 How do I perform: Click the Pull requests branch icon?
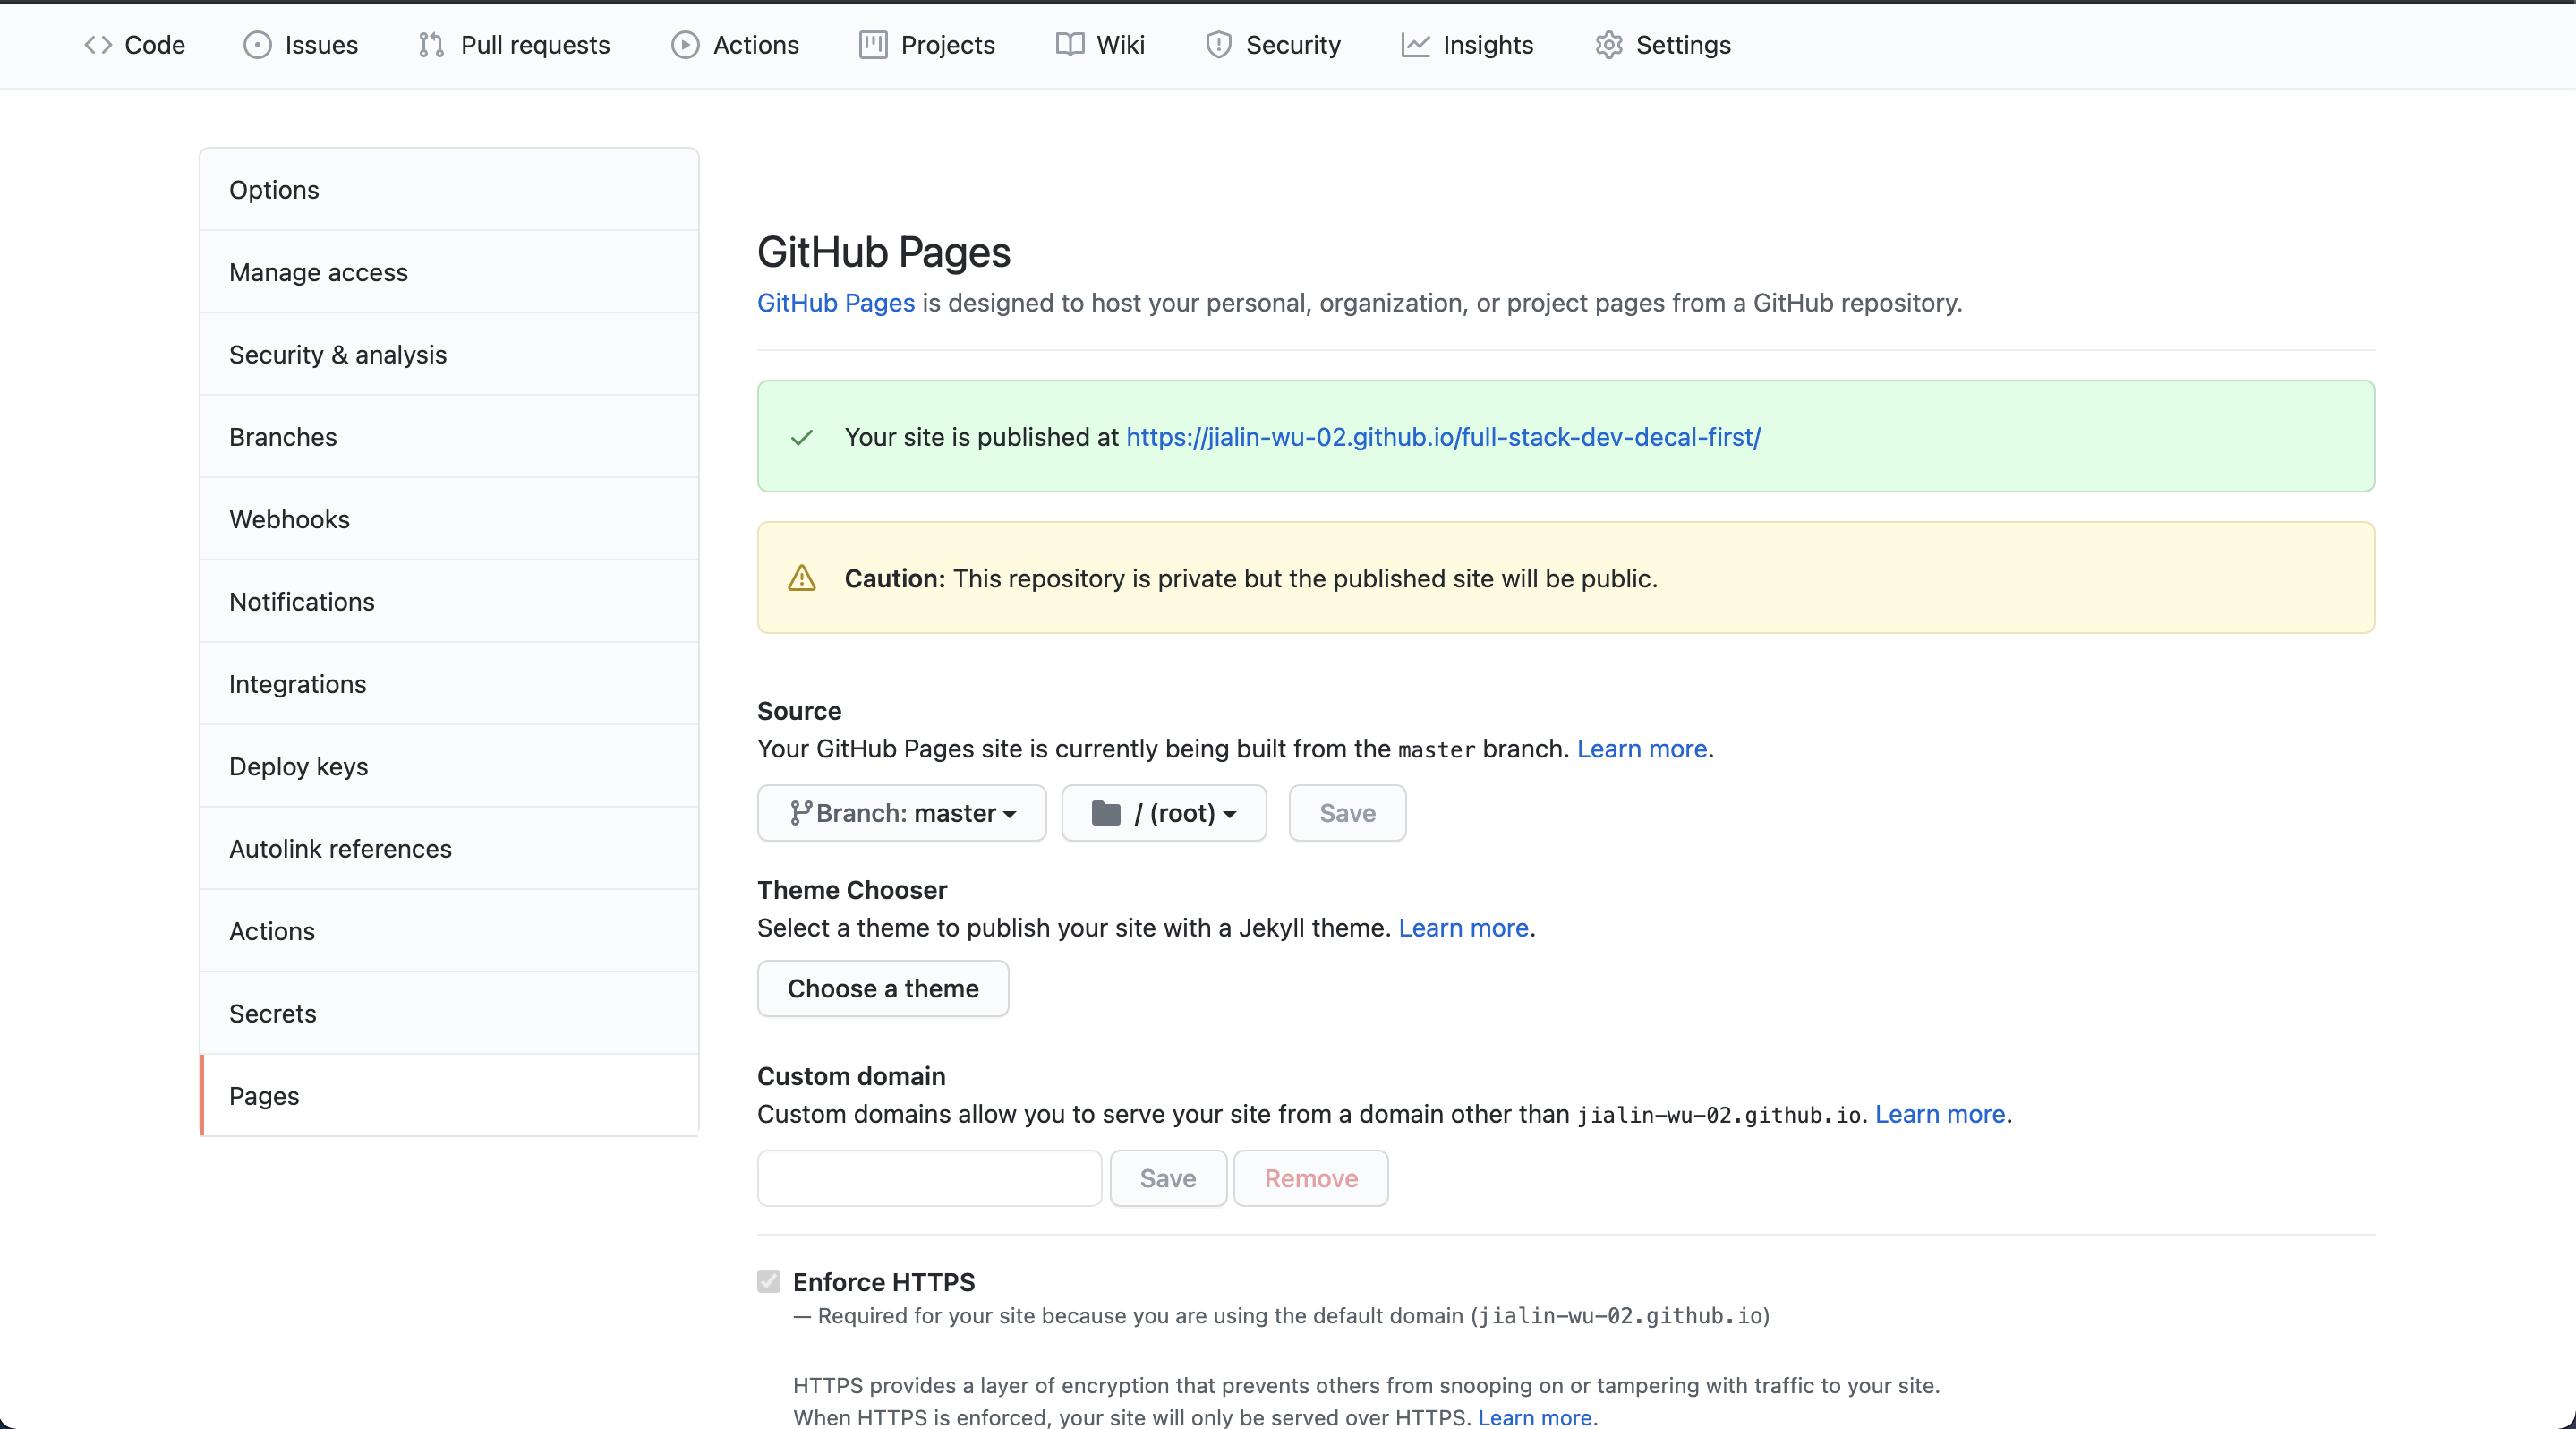click(x=431, y=45)
